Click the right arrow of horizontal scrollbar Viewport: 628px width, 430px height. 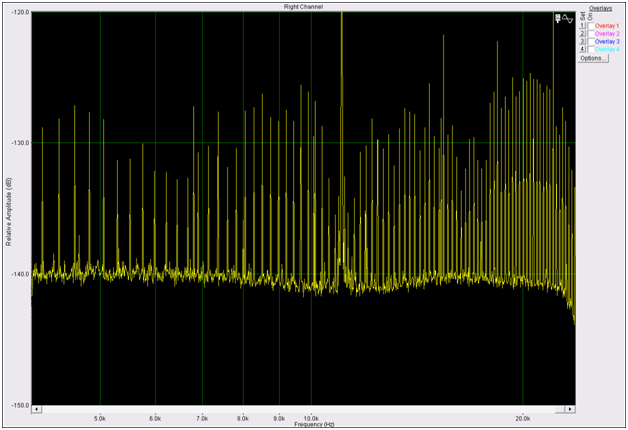point(570,409)
